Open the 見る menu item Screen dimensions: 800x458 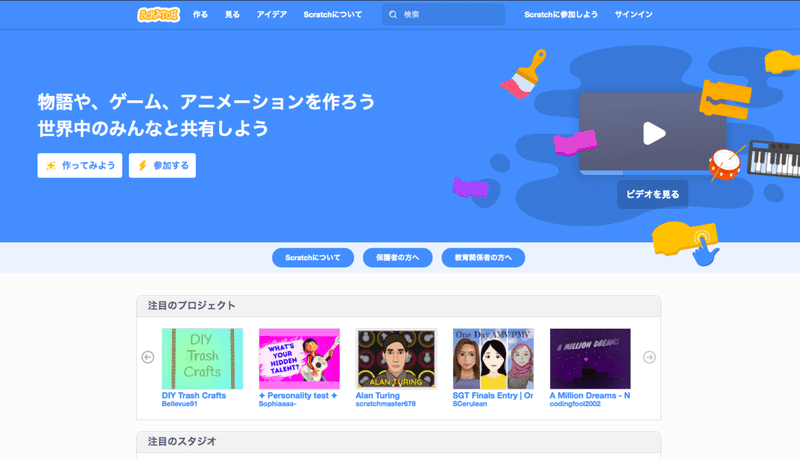point(232,15)
